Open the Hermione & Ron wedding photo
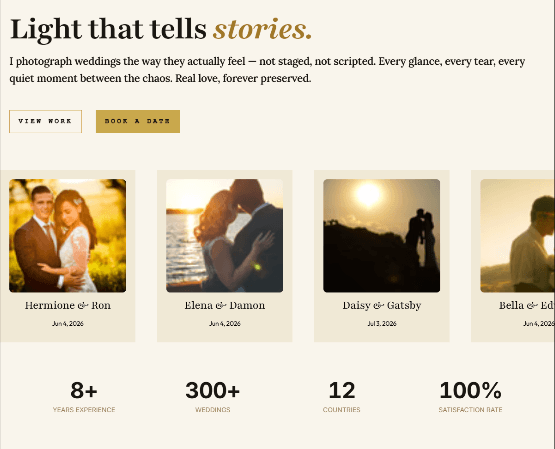 coord(68,236)
